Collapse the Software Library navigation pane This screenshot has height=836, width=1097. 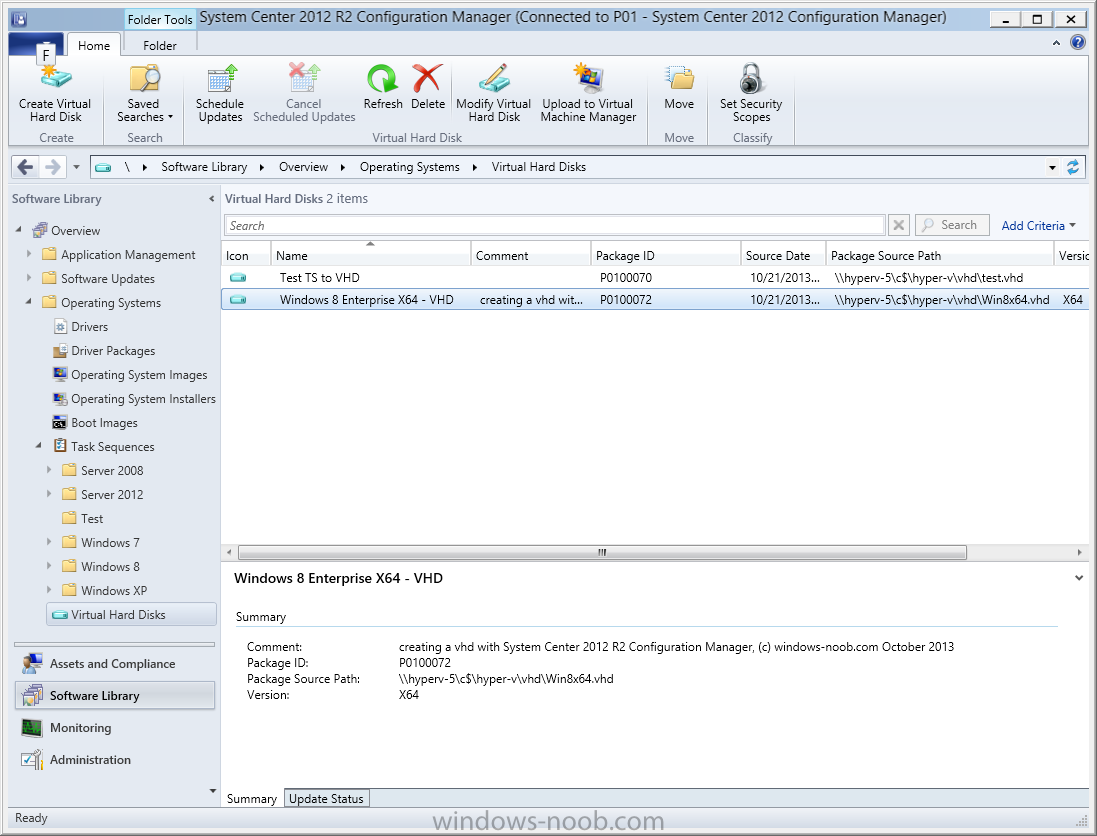point(211,199)
